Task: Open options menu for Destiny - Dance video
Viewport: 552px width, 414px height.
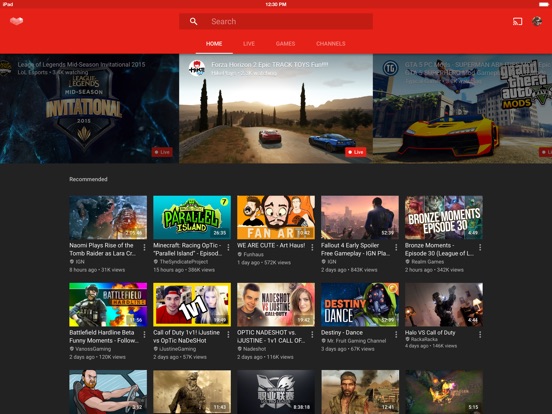Action: pyautogui.click(x=396, y=334)
